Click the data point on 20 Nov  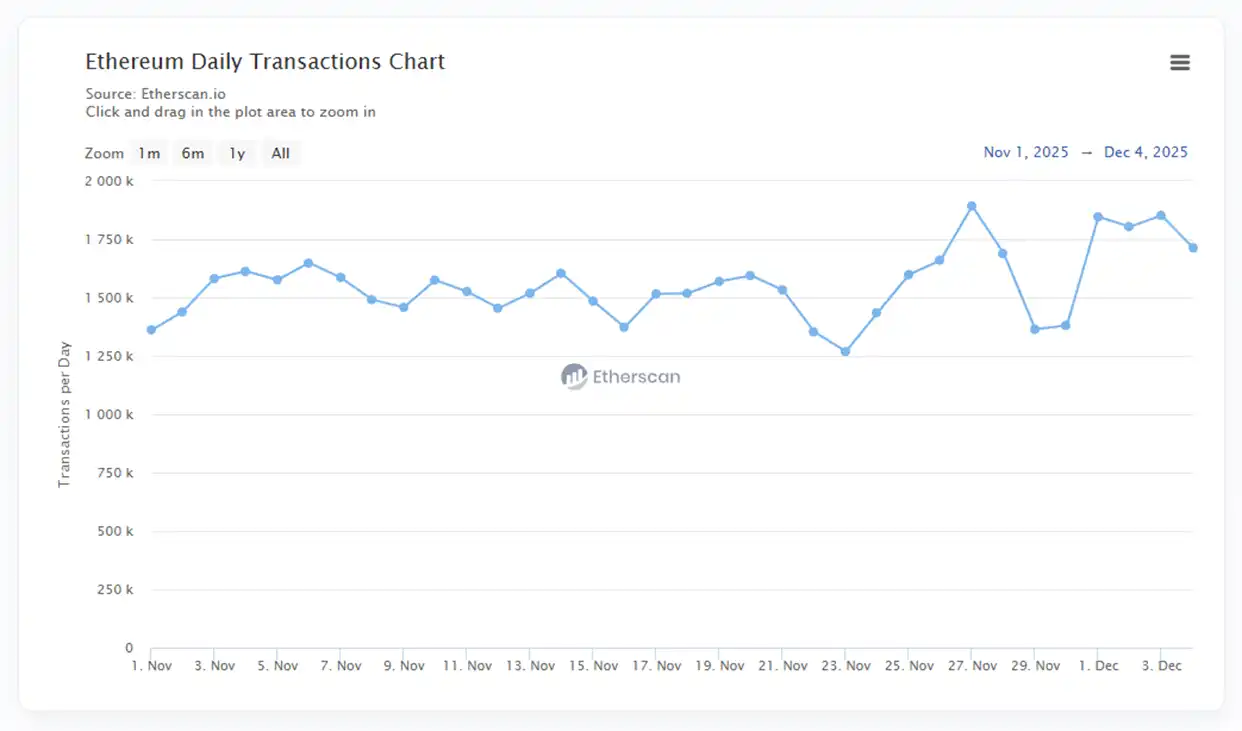pyautogui.click(x=750, y=275)
